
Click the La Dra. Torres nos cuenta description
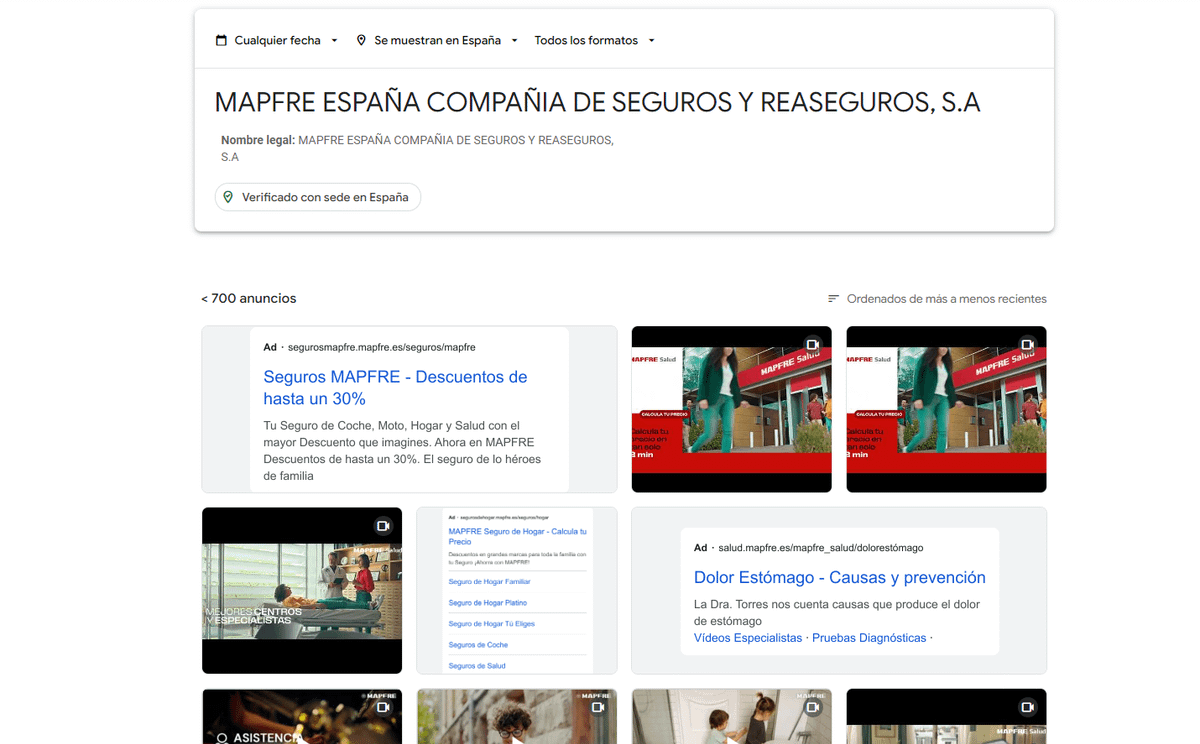click(x=837, y=613)
